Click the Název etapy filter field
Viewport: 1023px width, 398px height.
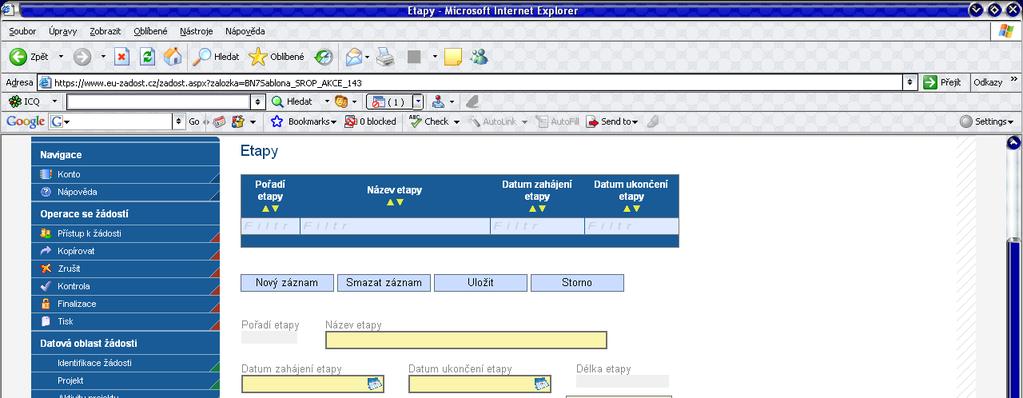395,226
